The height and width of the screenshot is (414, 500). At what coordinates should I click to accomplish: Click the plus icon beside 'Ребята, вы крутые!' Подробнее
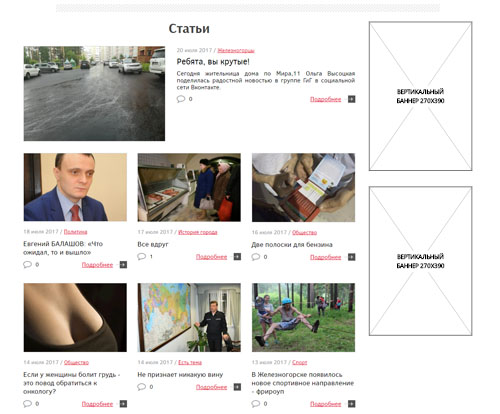pos(352,99)
